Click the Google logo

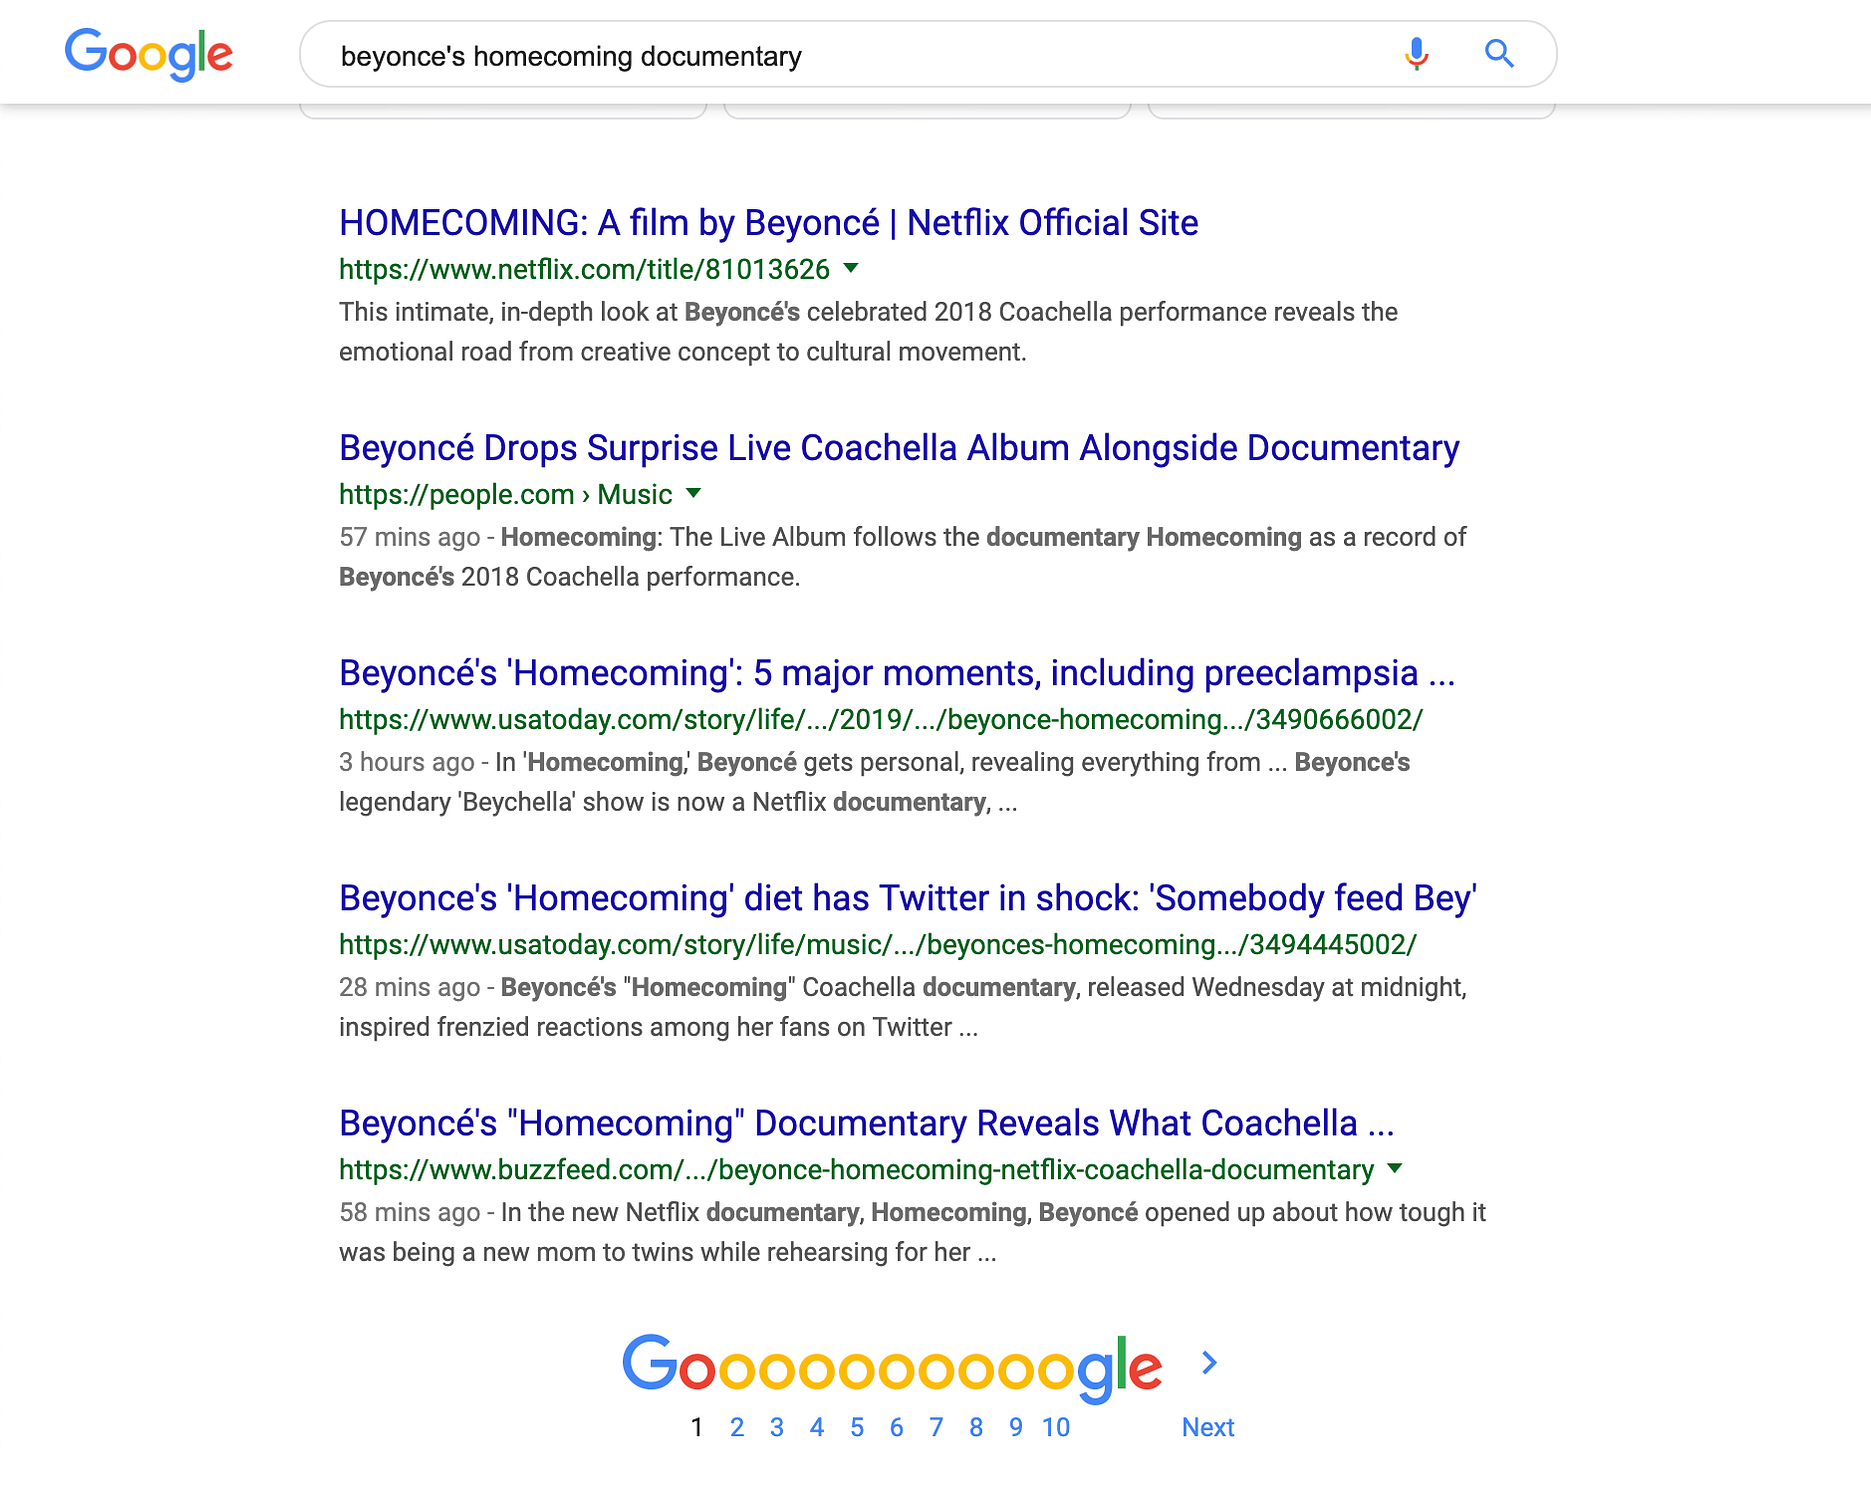[x=148, y=55]
